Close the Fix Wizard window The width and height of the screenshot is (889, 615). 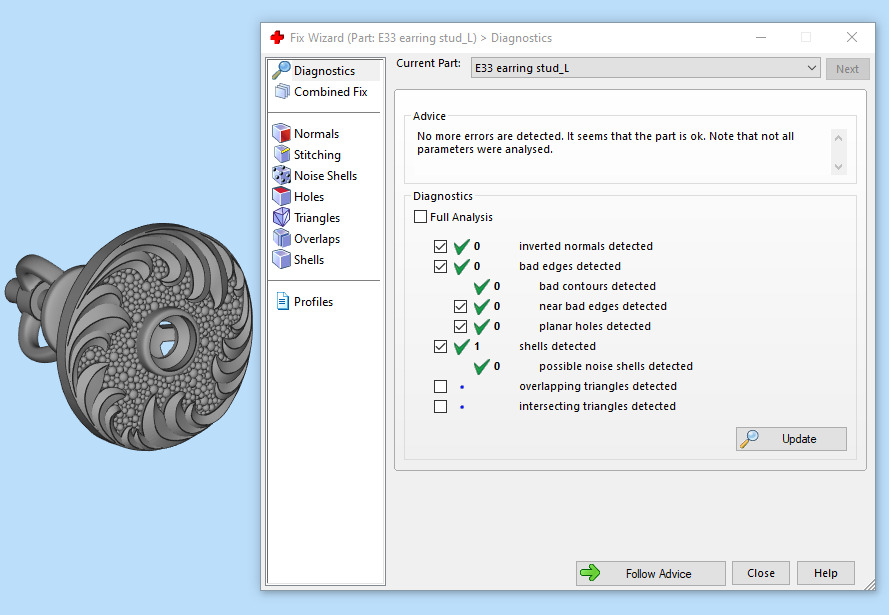click(x=852, y=37)
